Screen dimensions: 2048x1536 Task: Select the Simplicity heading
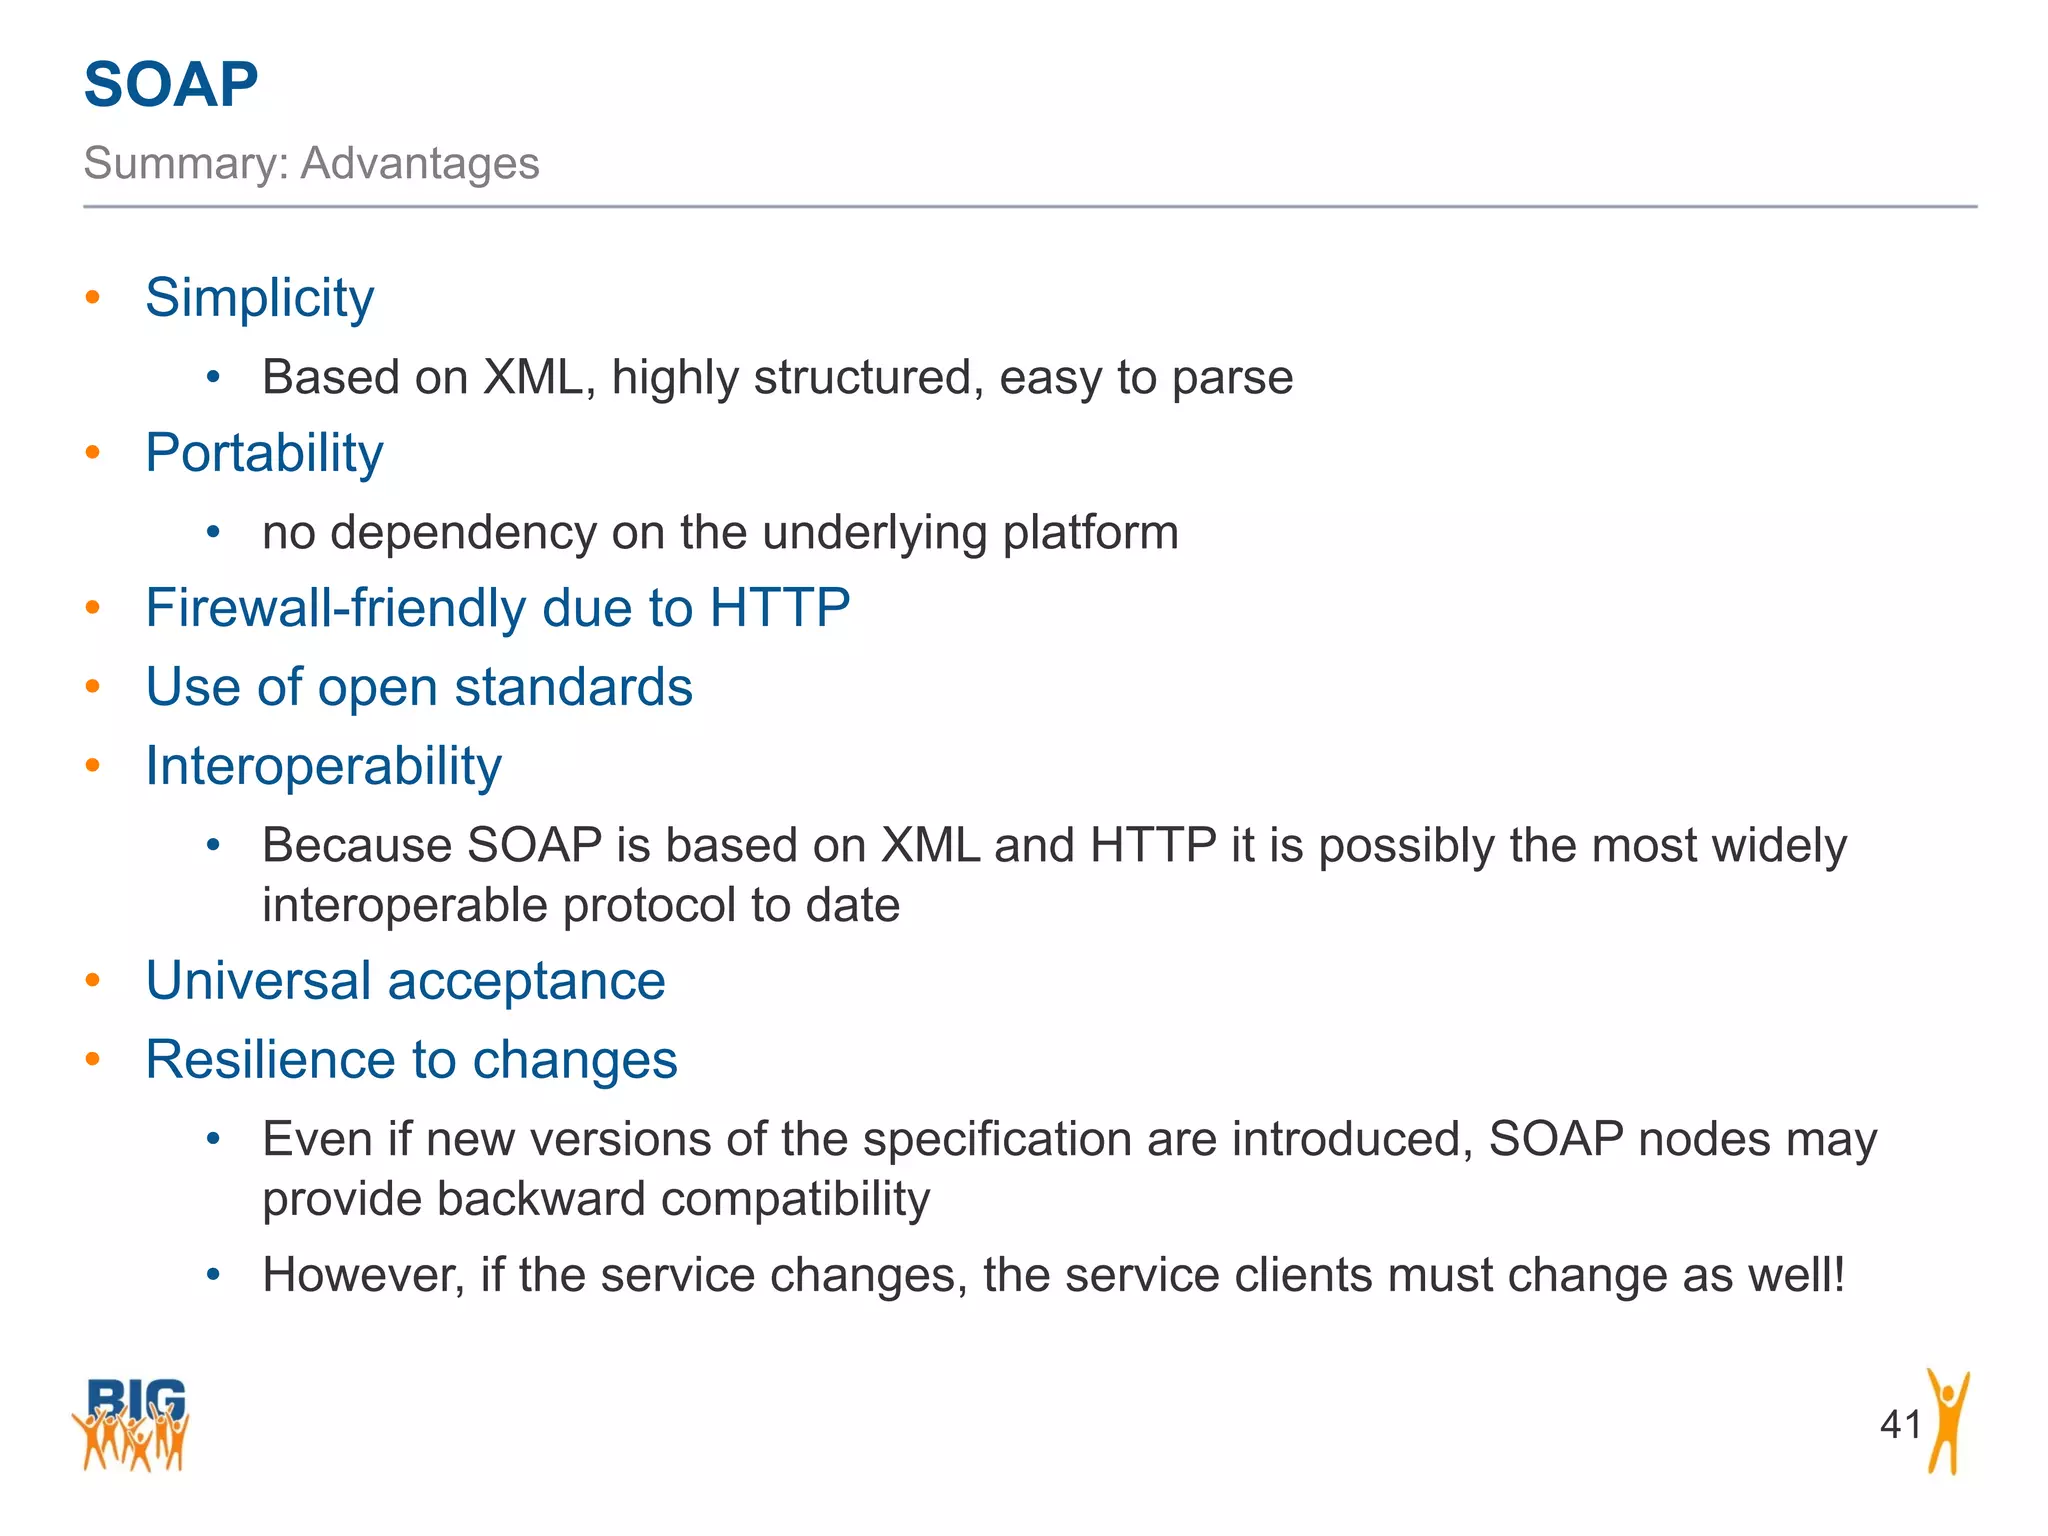(259, 297)
